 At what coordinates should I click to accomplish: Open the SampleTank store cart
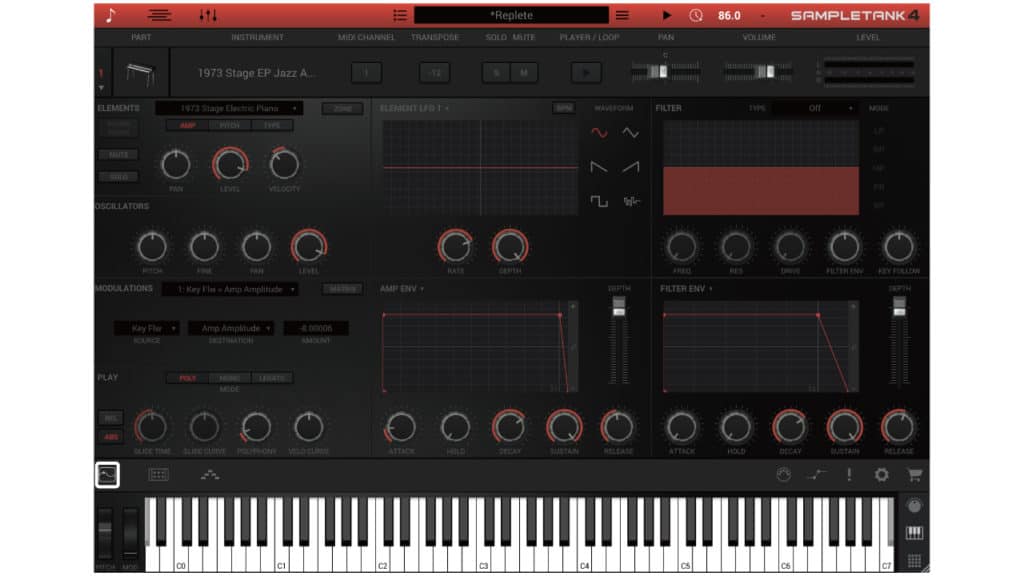tap(914, 474)
